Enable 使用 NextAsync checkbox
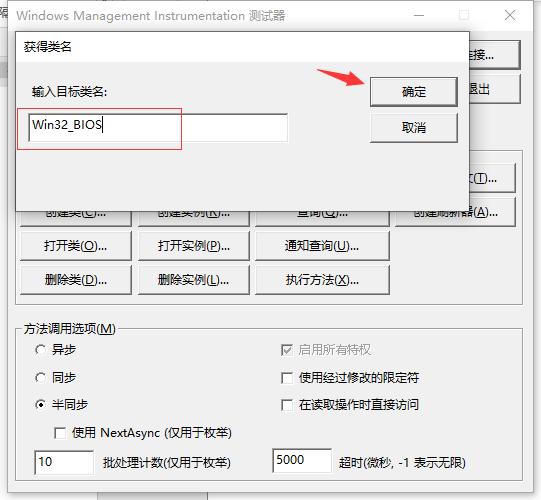The width and height of the screenshot is (541, 500). tap(60, 432)
